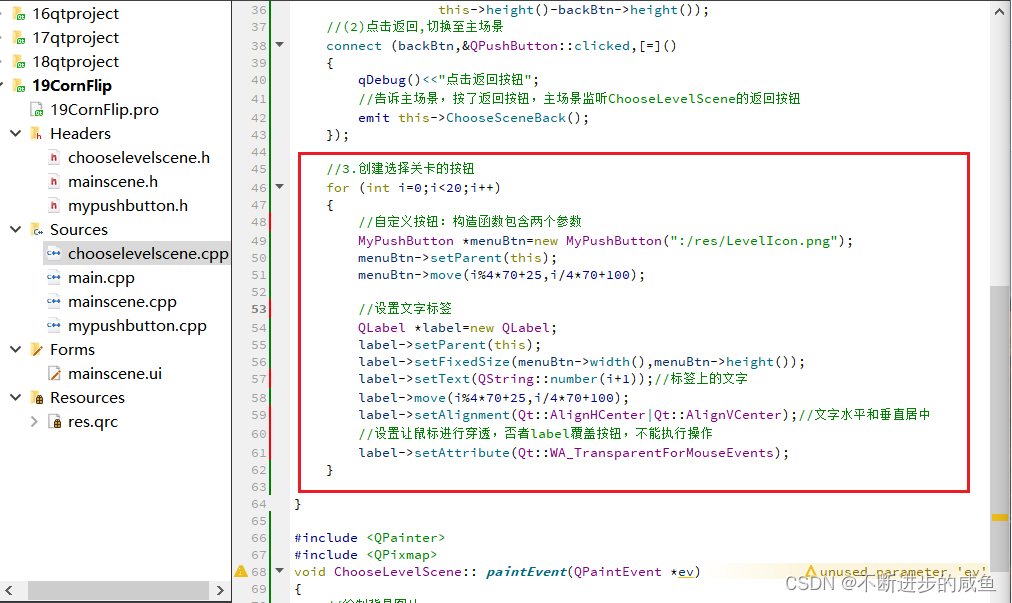Click the chooselevelscene.h header icon
This screenshot has height=603, width=1012.
(x=54, y=158)
